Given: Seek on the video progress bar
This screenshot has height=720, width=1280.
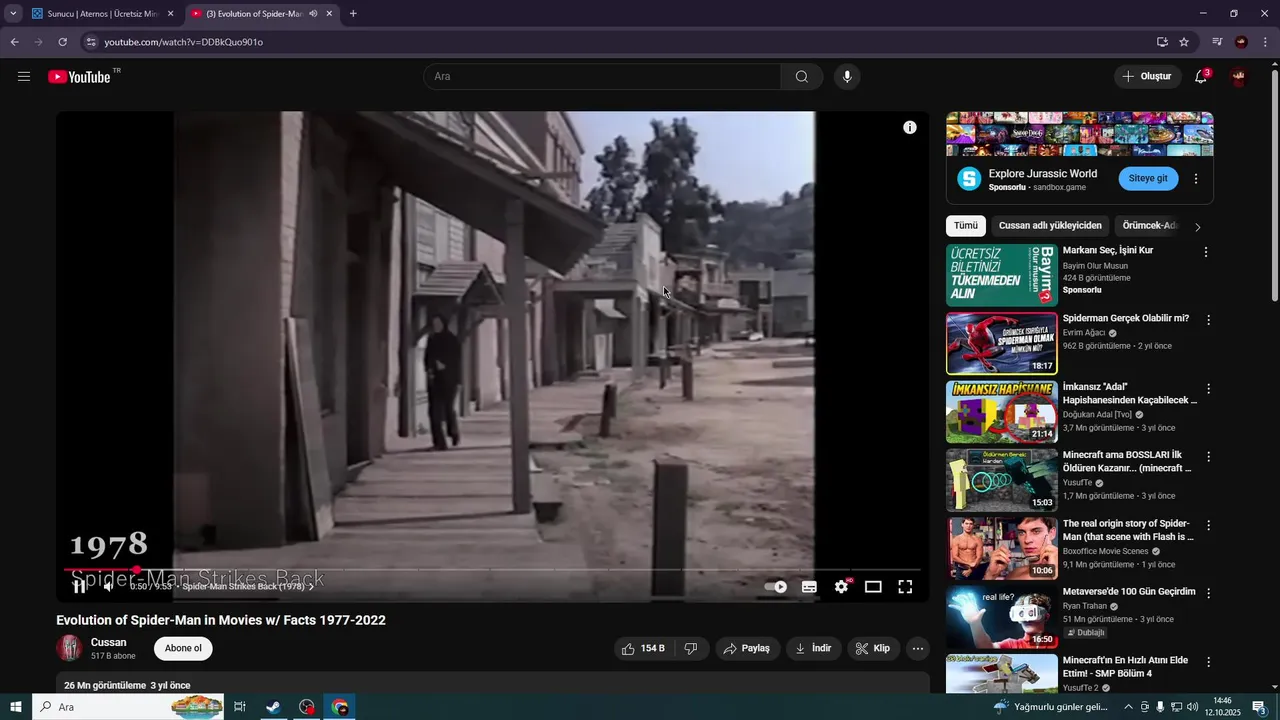Looking at the screenshot, I should [492, 570].
